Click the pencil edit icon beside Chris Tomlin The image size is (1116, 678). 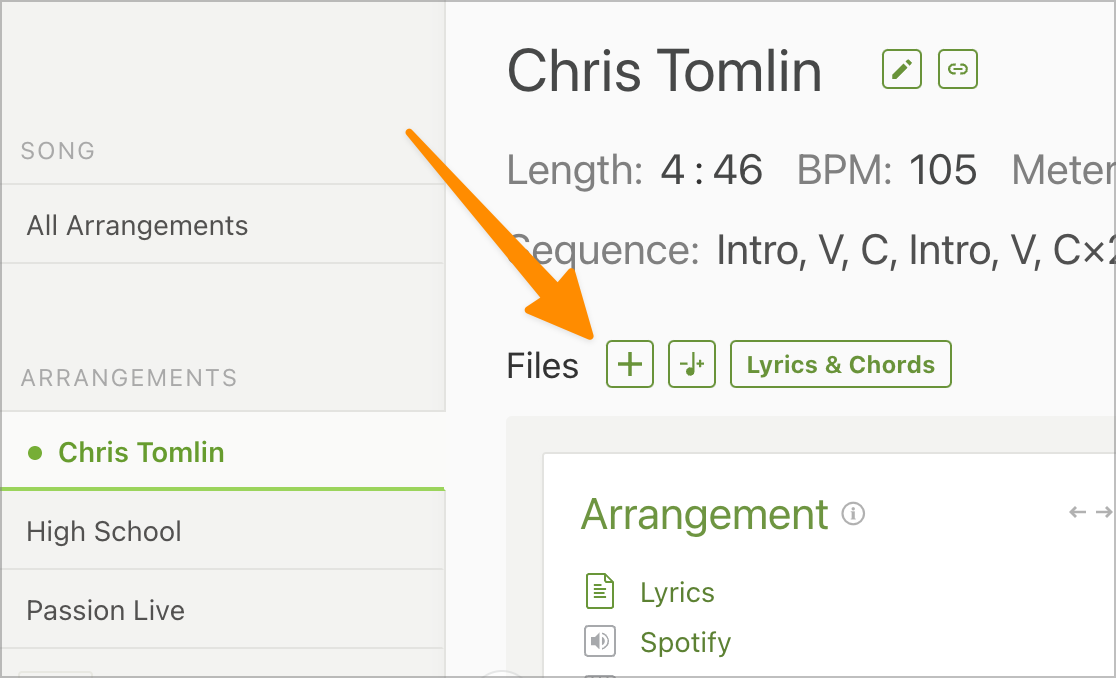(902, 69)
